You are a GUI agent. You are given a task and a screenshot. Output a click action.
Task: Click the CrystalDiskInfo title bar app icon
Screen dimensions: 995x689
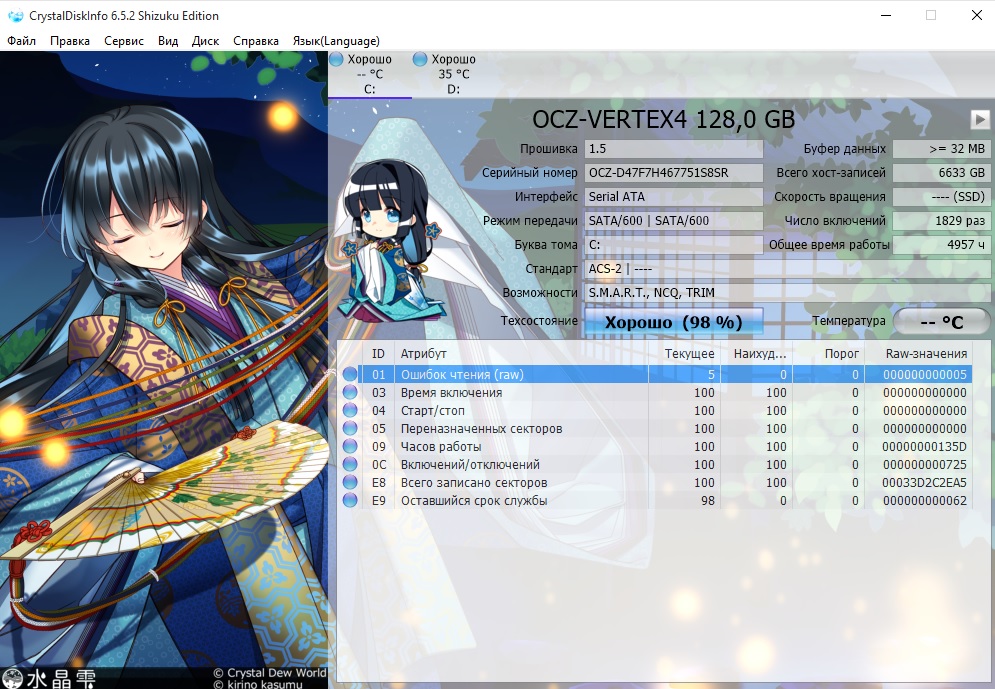click(x=15, y=16)
